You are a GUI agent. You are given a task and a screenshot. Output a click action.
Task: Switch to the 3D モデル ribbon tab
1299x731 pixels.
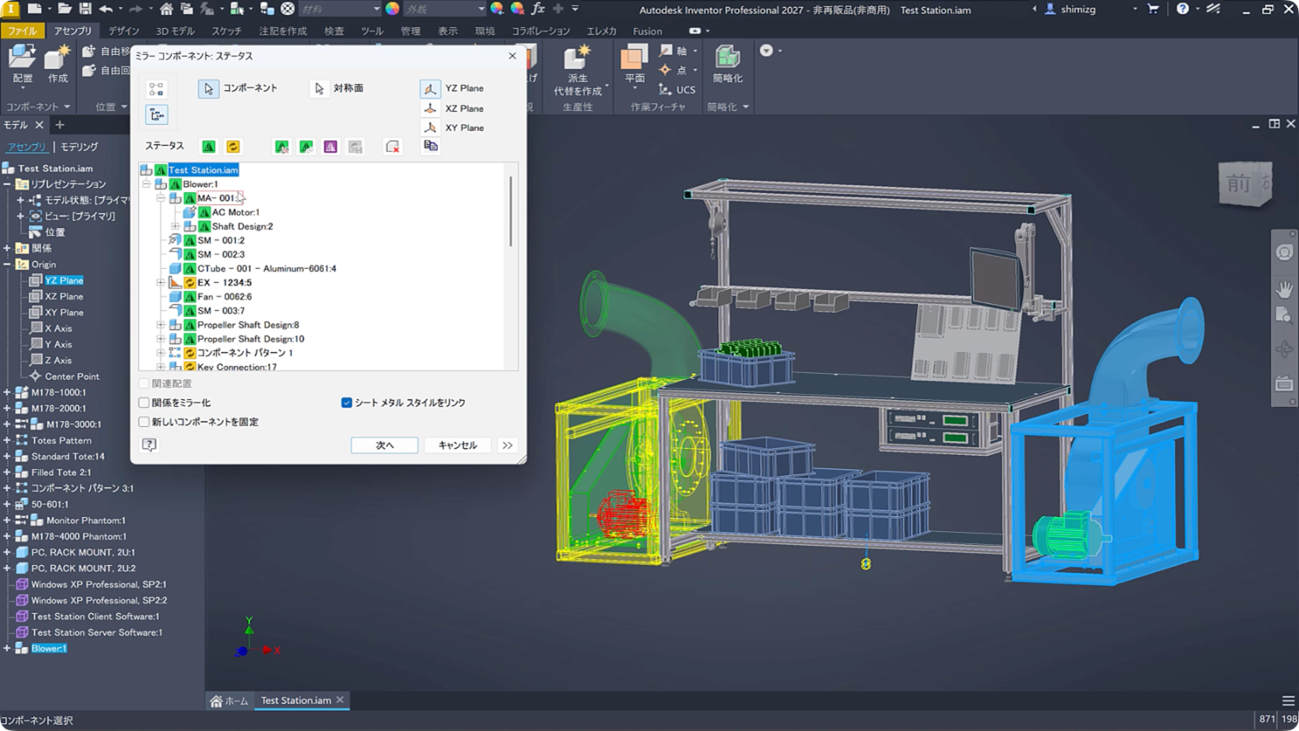(175, 31)
